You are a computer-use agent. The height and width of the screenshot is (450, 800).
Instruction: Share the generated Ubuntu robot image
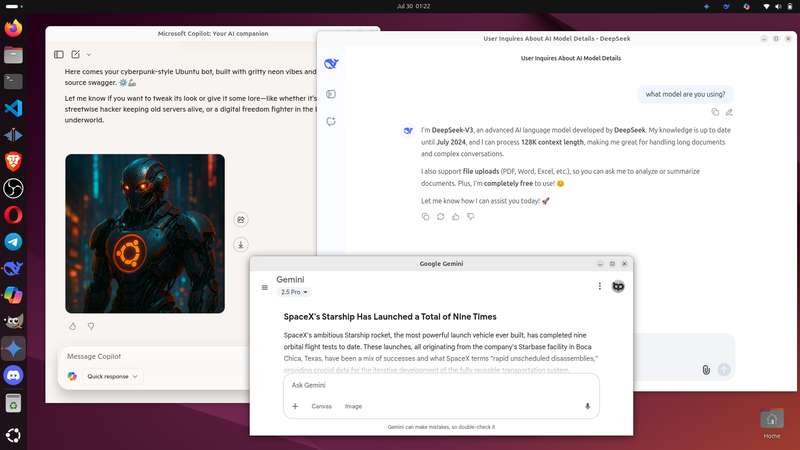241,220
